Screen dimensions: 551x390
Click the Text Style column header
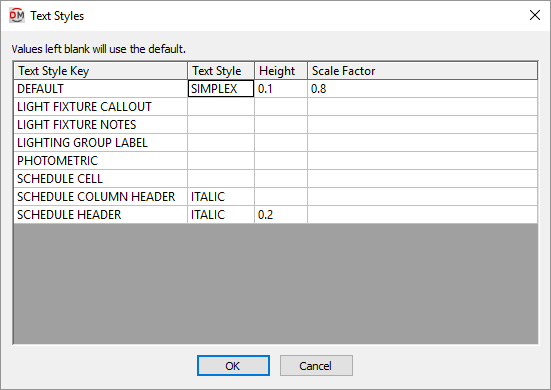(221, 71)
